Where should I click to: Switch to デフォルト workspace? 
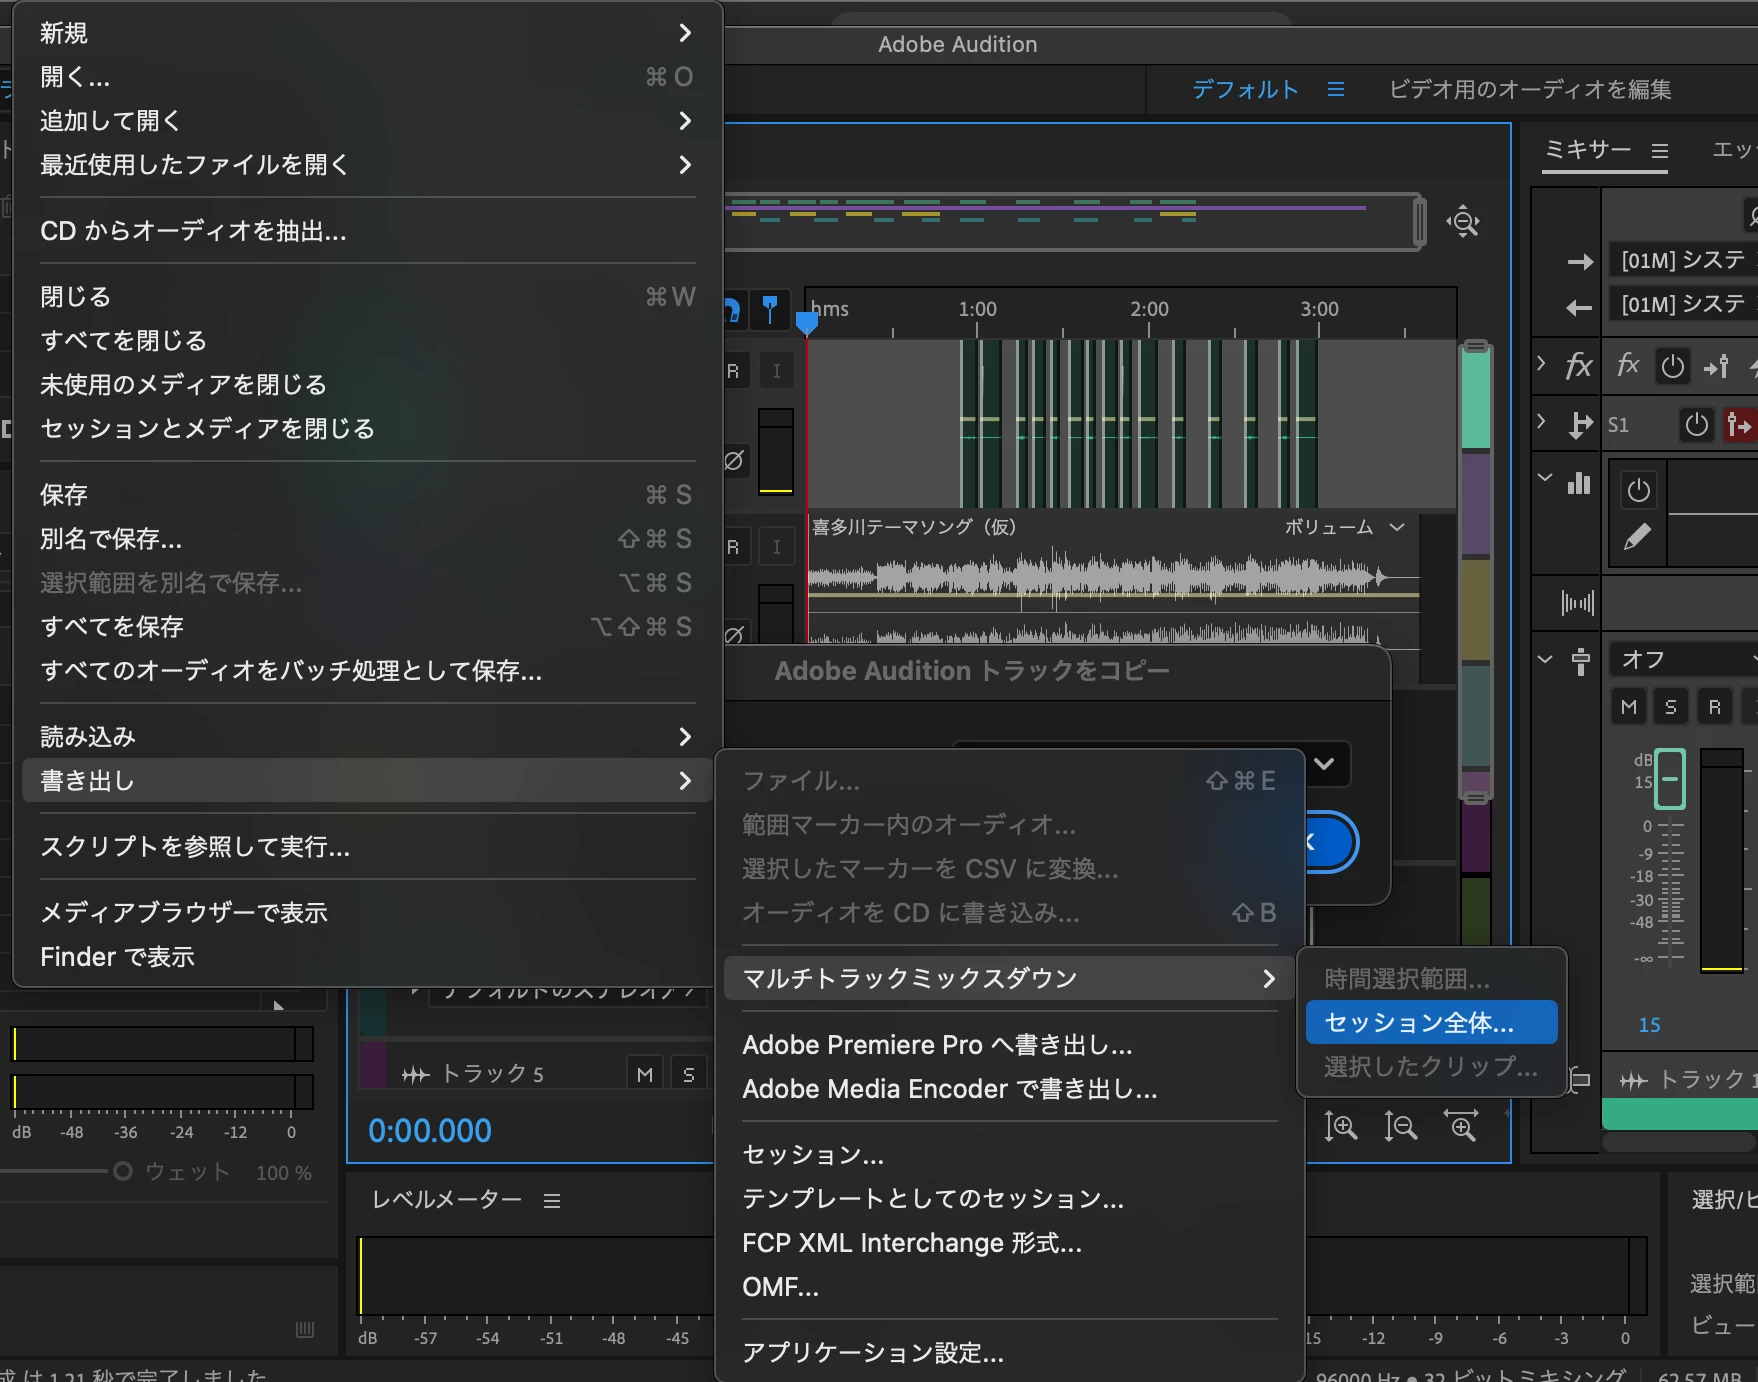click(1245, 90)
